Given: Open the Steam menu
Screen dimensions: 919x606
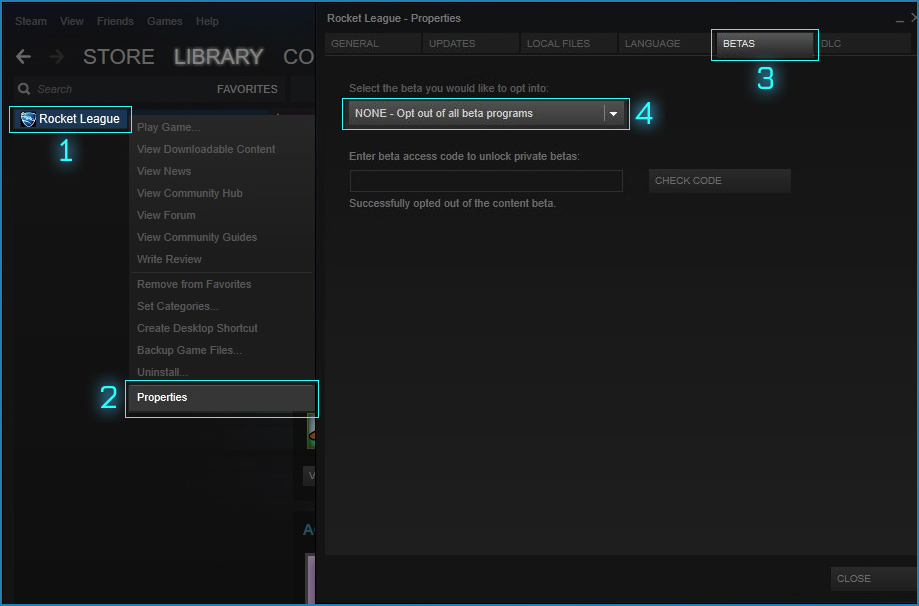Looking at the screenshot, I should 31,21.
